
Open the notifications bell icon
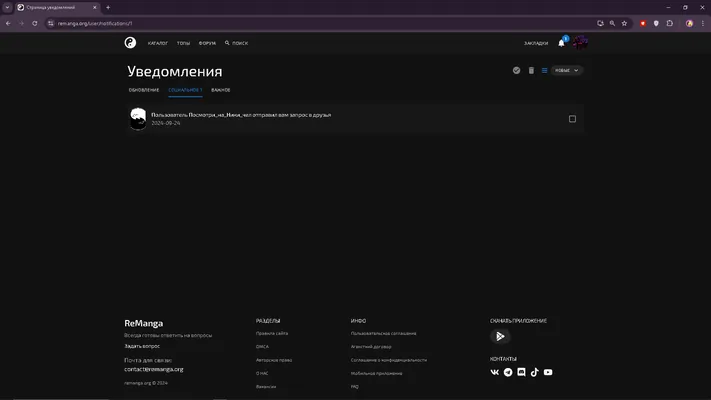(561, 43)
